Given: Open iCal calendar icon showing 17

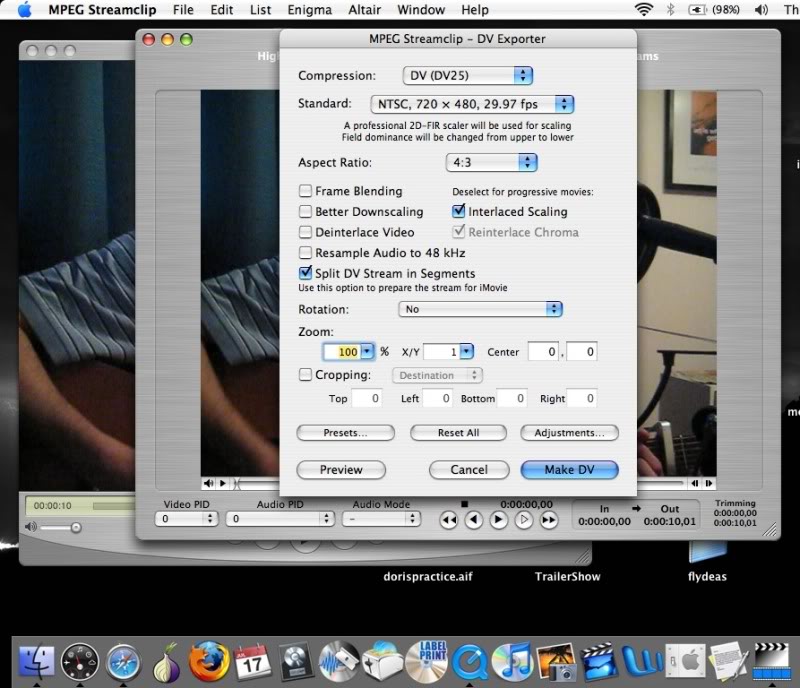Looking at the screenshot, I should pyautogui.click(x=252, y=661).
